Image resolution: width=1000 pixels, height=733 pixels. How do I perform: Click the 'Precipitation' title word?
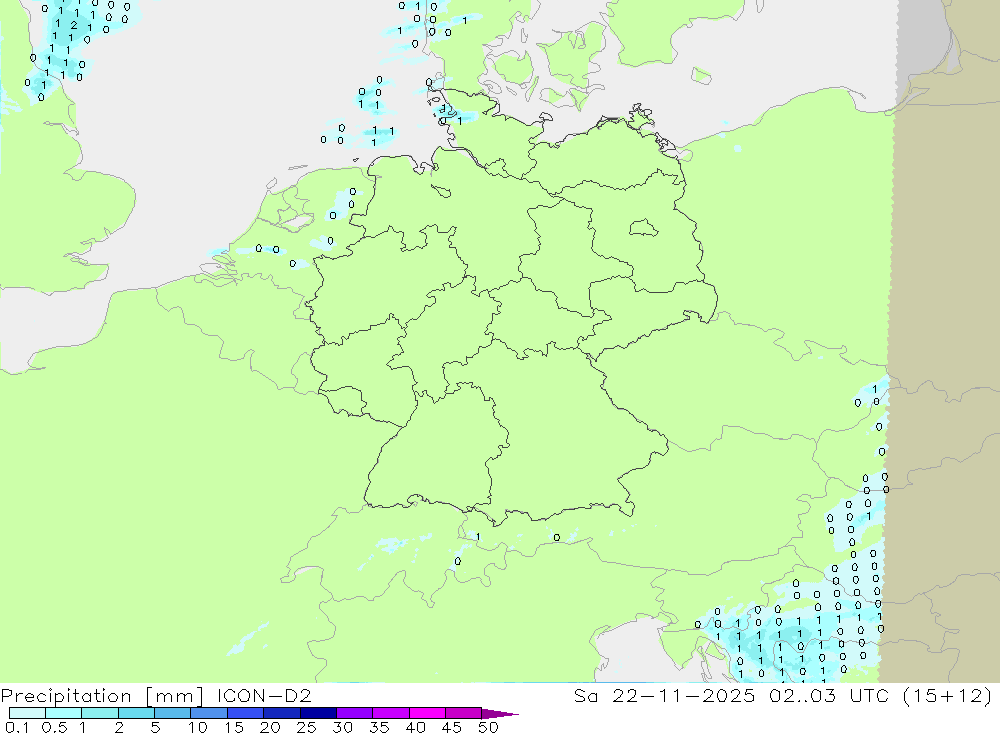66,695
